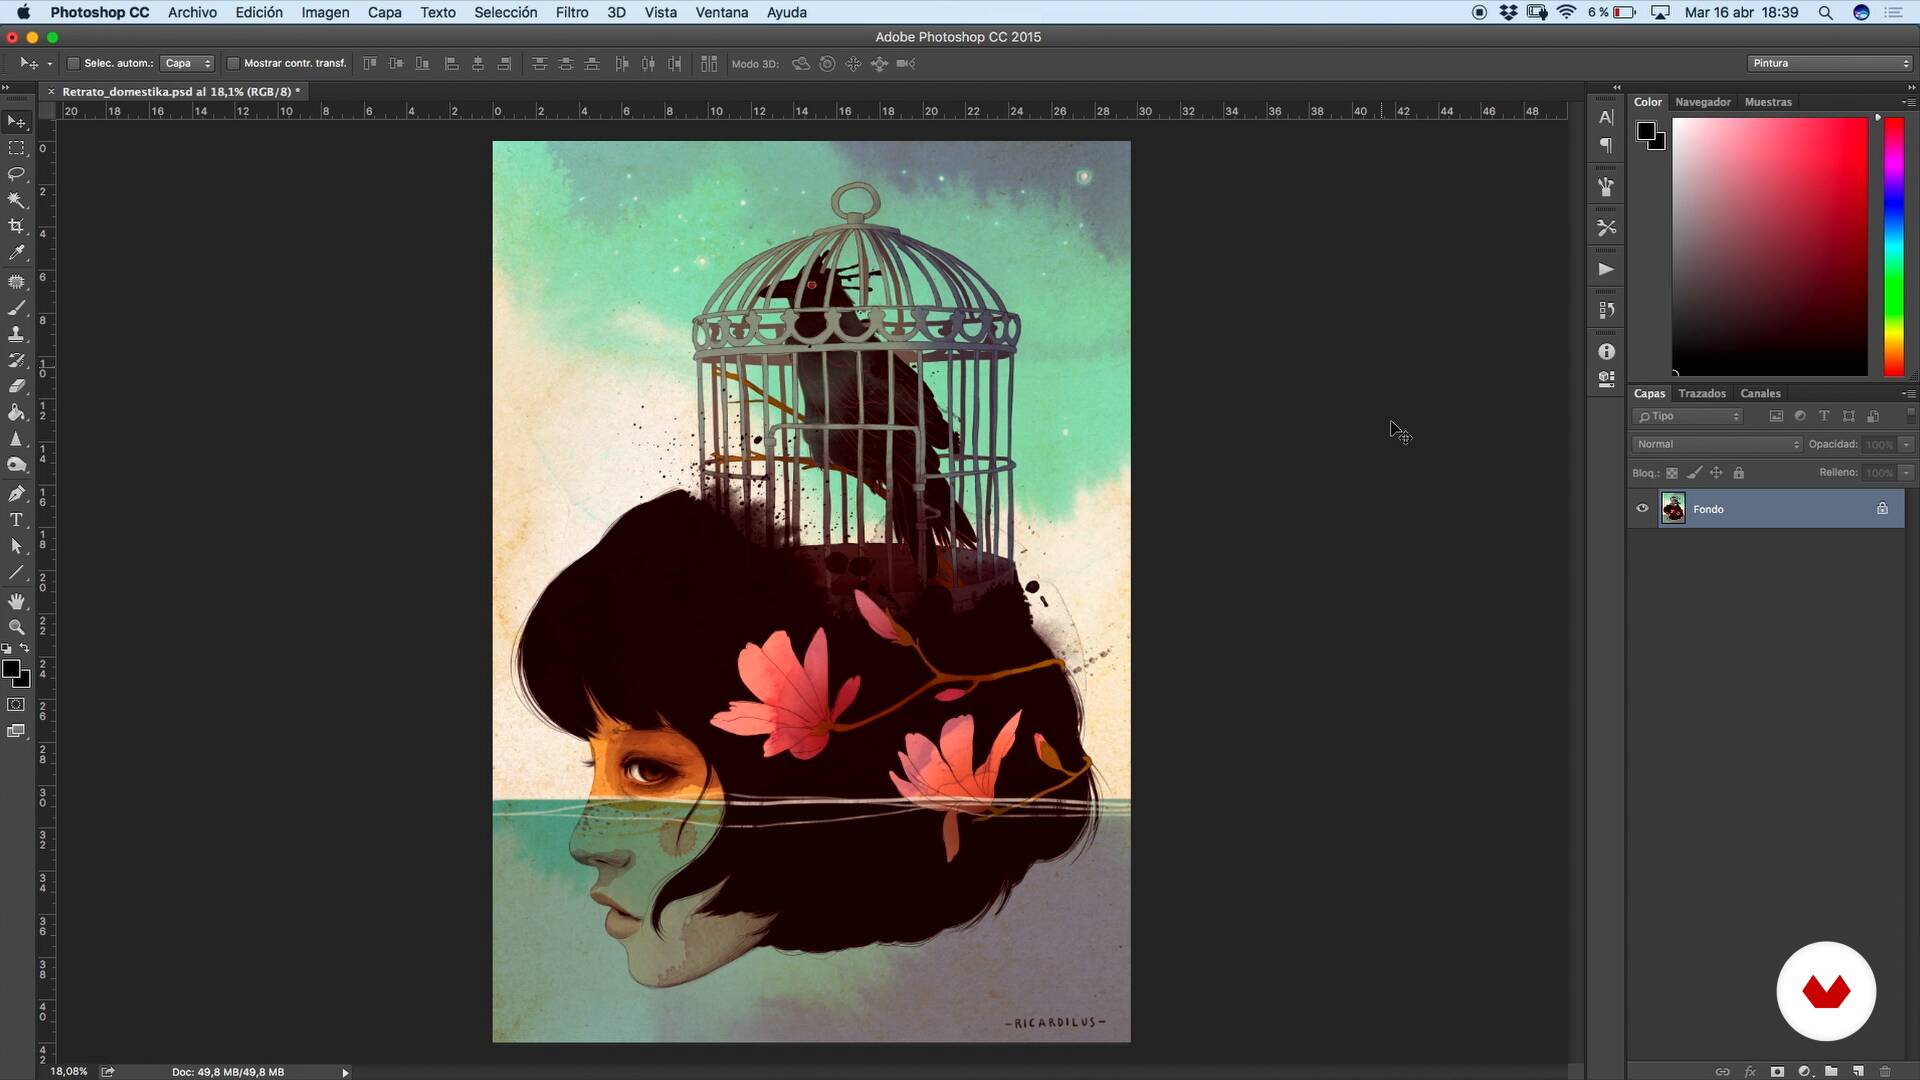Viewport: 1920px width, 1080px height.
Task: Open the Actions play panel icon
Action: [x=1606, y=269]
